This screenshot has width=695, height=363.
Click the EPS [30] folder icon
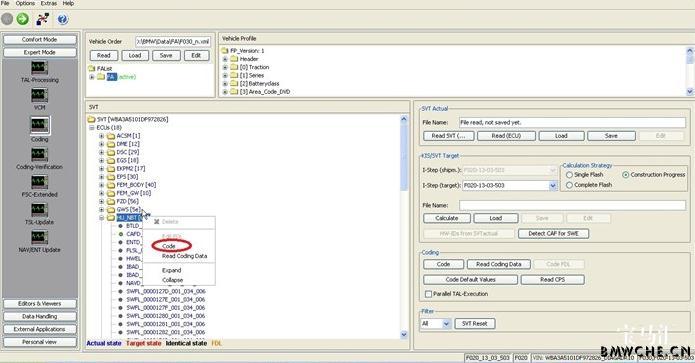click(x=111, y=176)
